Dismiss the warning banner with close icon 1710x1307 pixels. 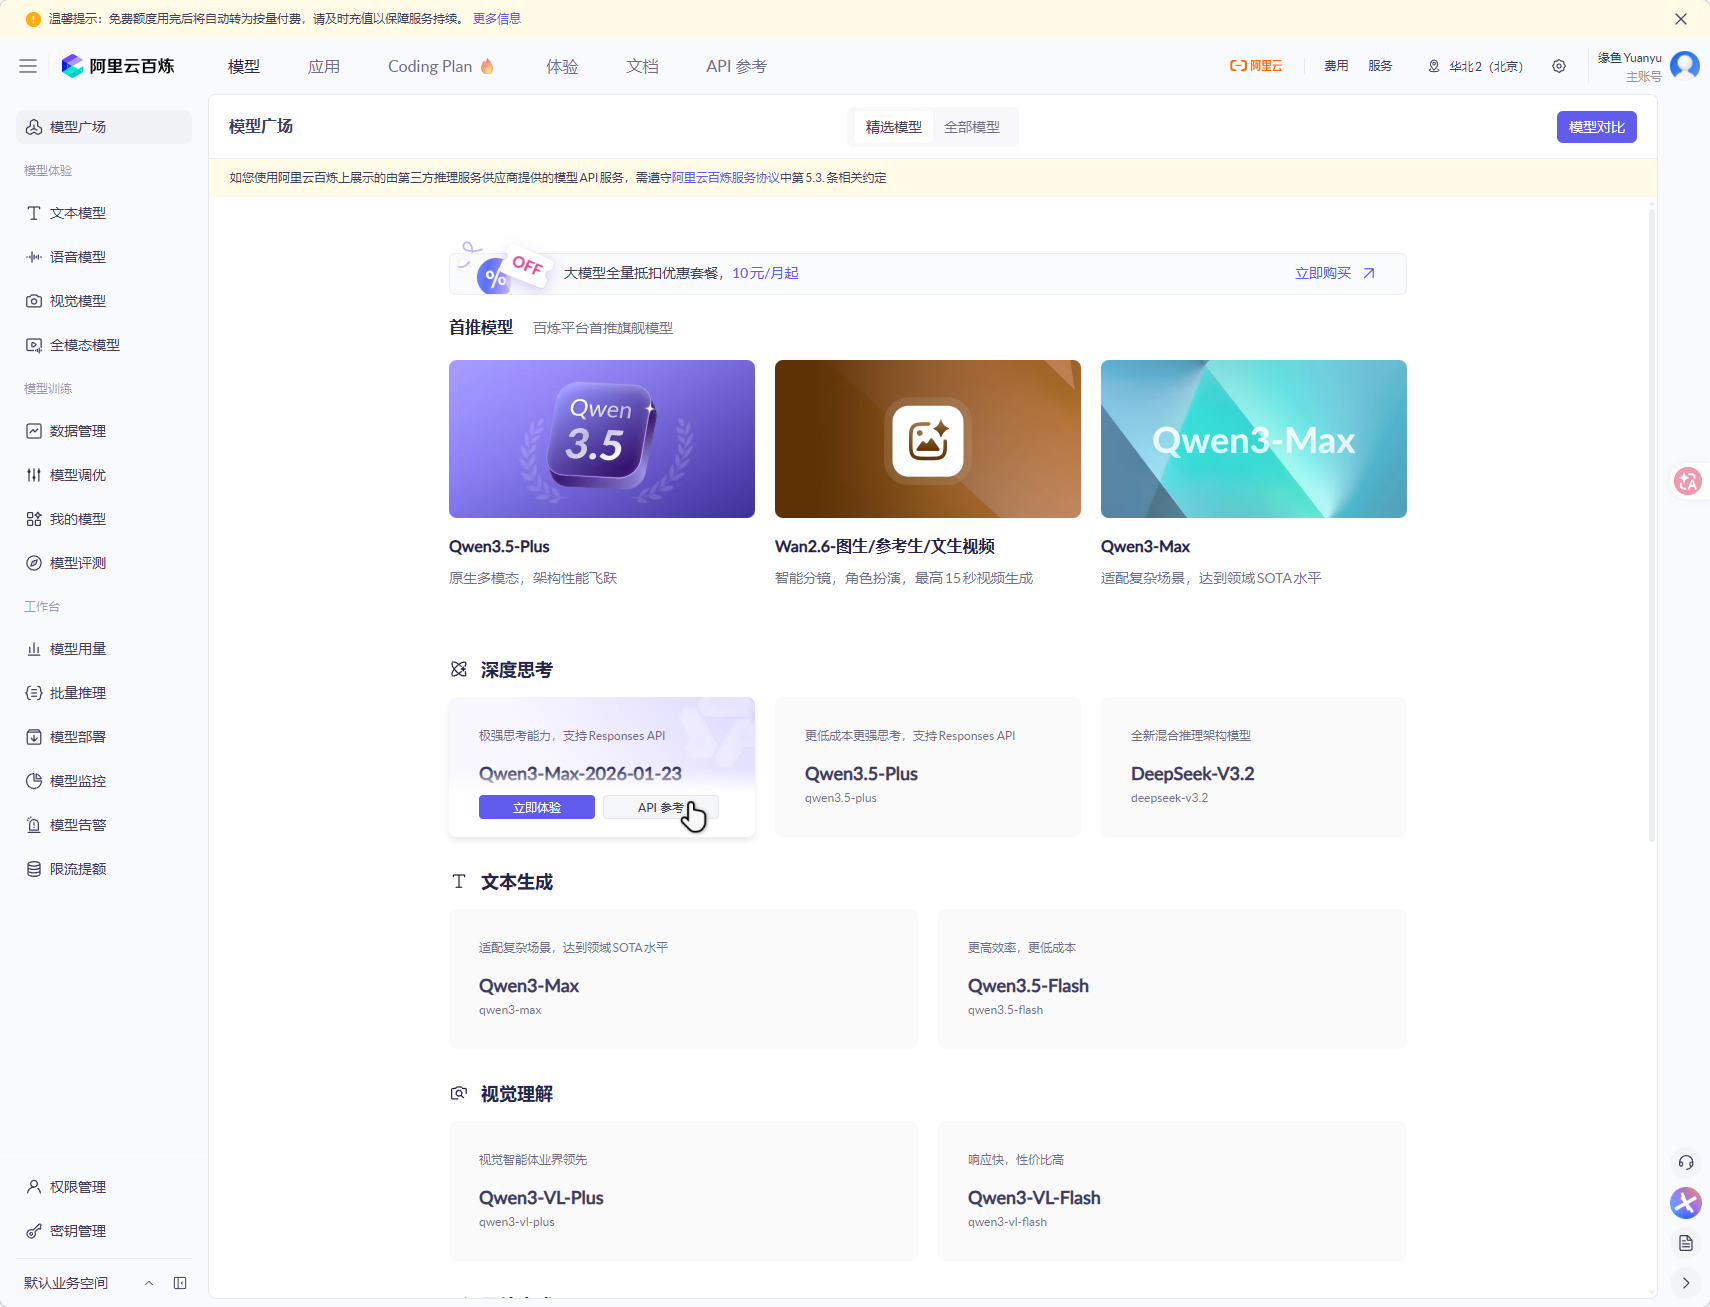point(1681,19)
